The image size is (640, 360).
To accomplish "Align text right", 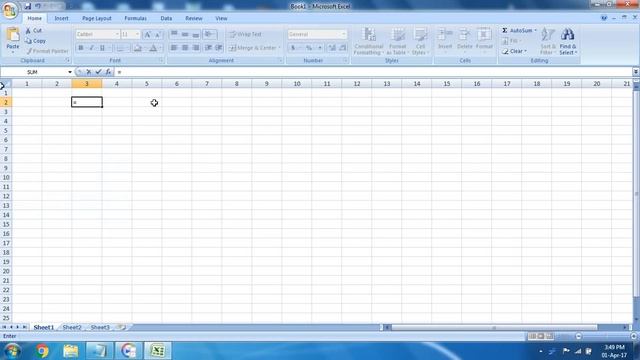I will pyautogui.click(x=196, y=48).
